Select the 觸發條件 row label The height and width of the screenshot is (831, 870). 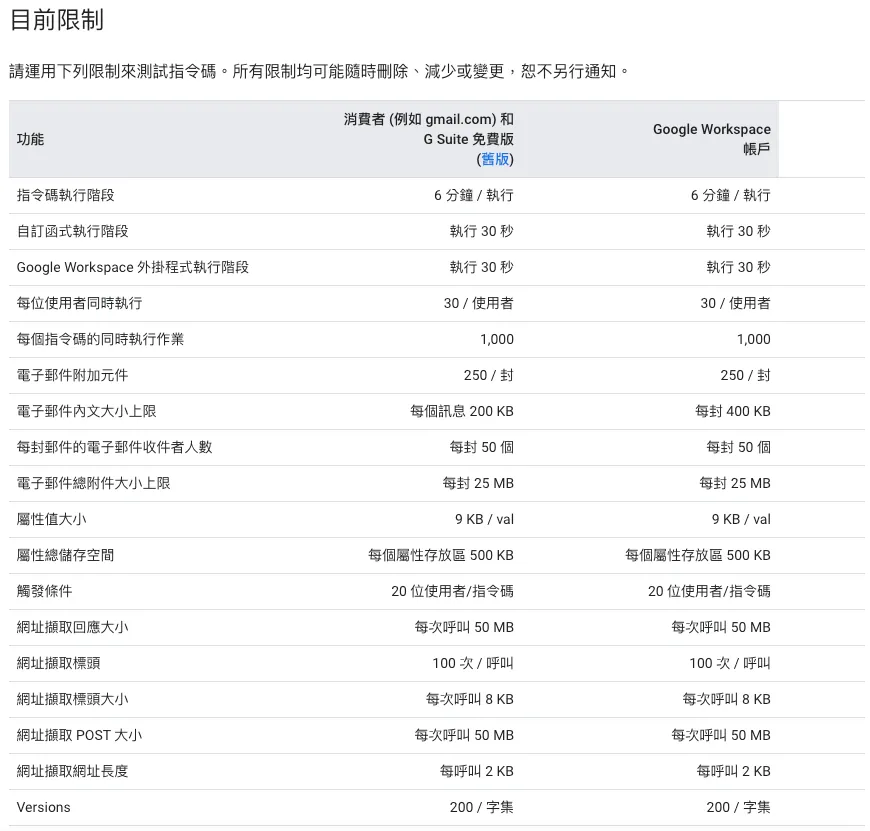coord(45,591)
